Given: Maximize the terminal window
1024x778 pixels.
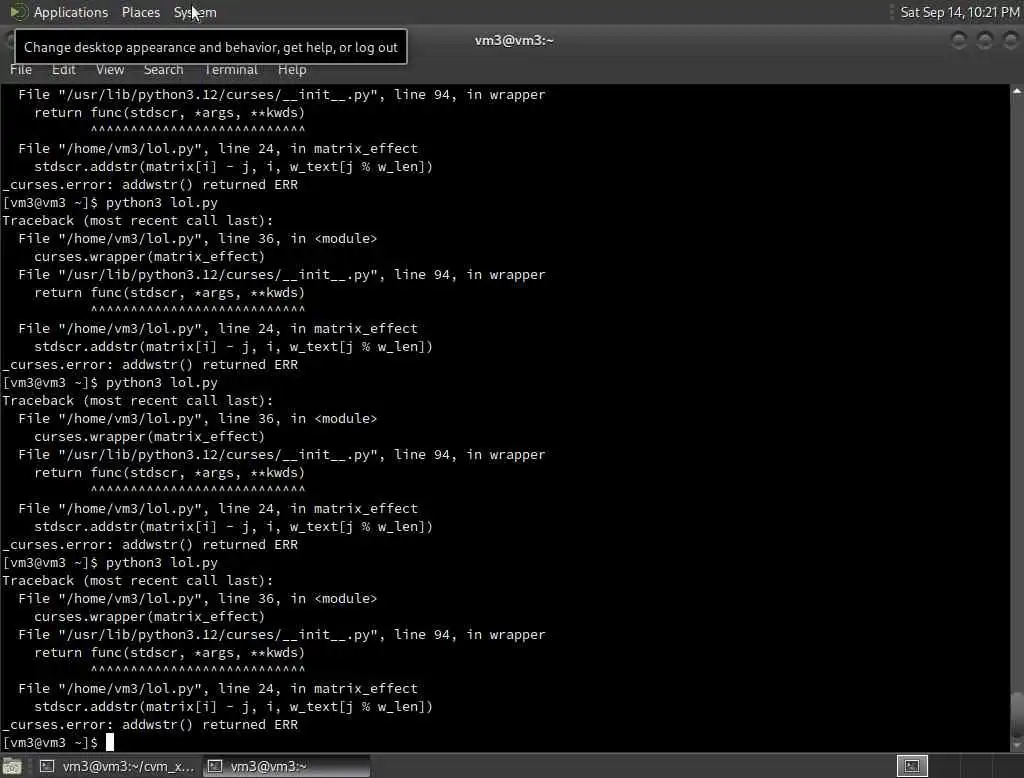Looking at the screenshot, I should coord(985,41).
